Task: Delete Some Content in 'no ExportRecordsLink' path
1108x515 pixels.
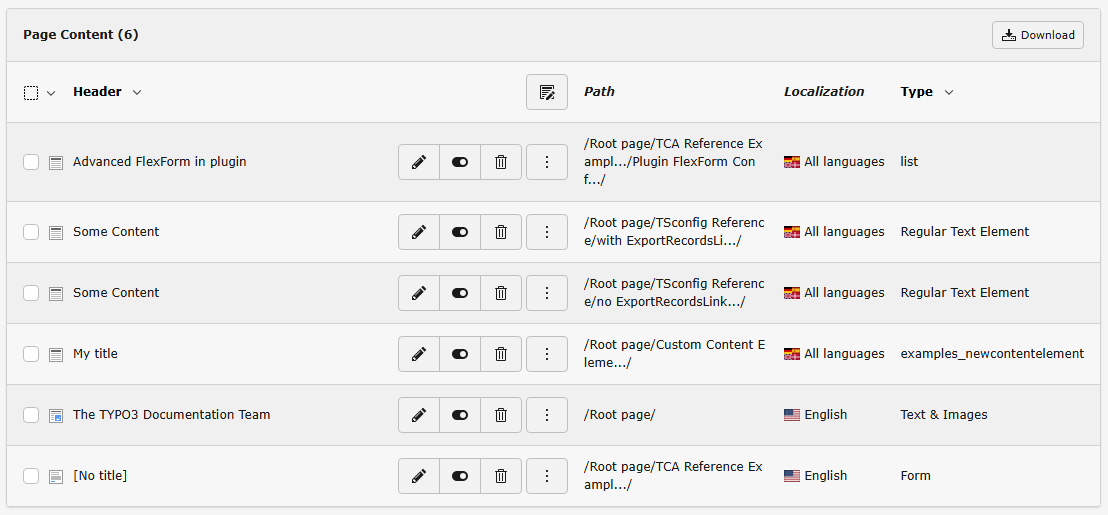Action: point(501,292)
